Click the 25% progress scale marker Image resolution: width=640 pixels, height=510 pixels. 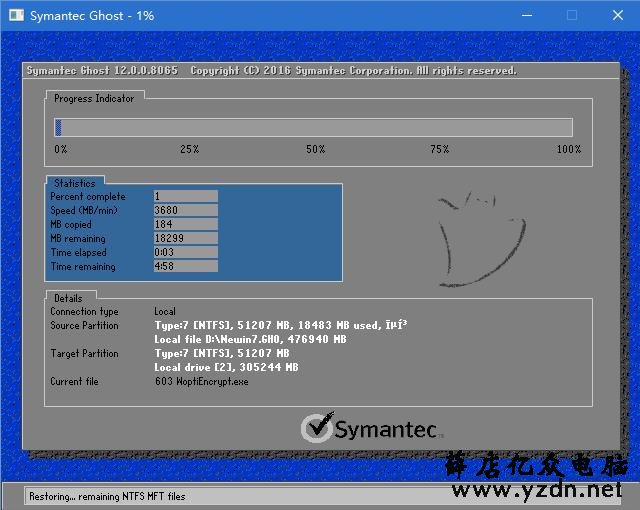point(189,149)
